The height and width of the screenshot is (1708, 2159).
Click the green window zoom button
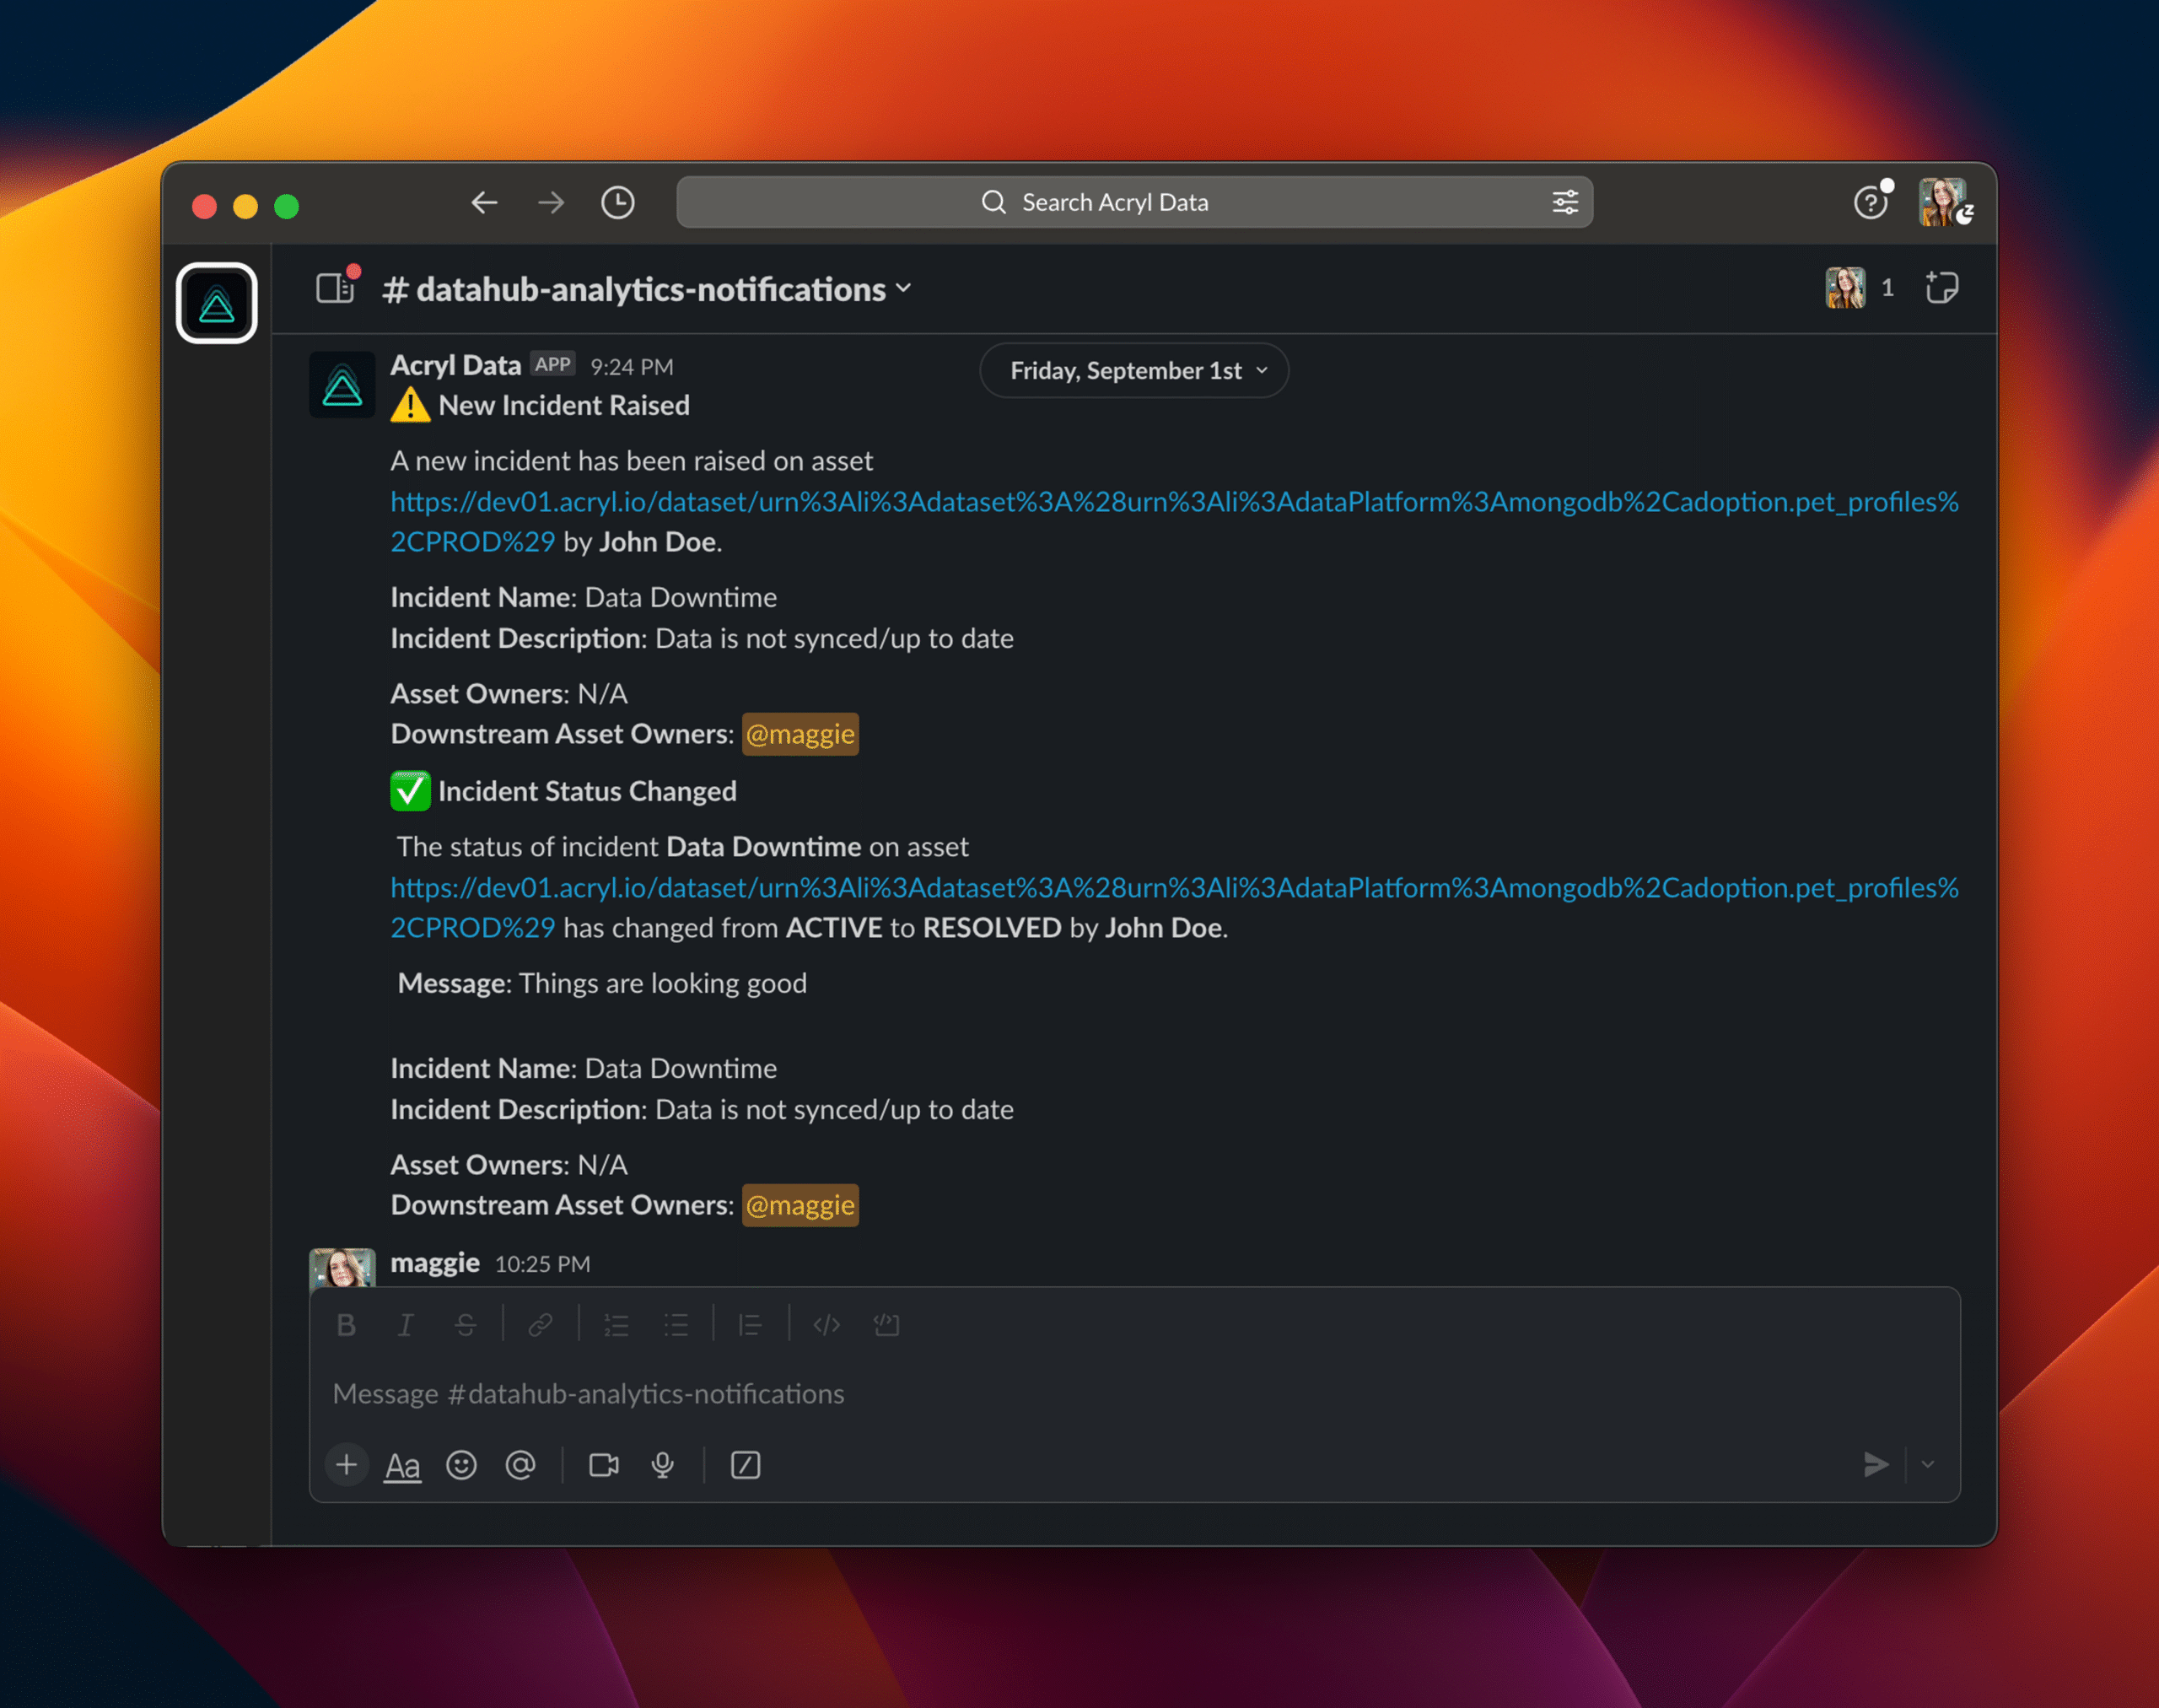[287, 206]
